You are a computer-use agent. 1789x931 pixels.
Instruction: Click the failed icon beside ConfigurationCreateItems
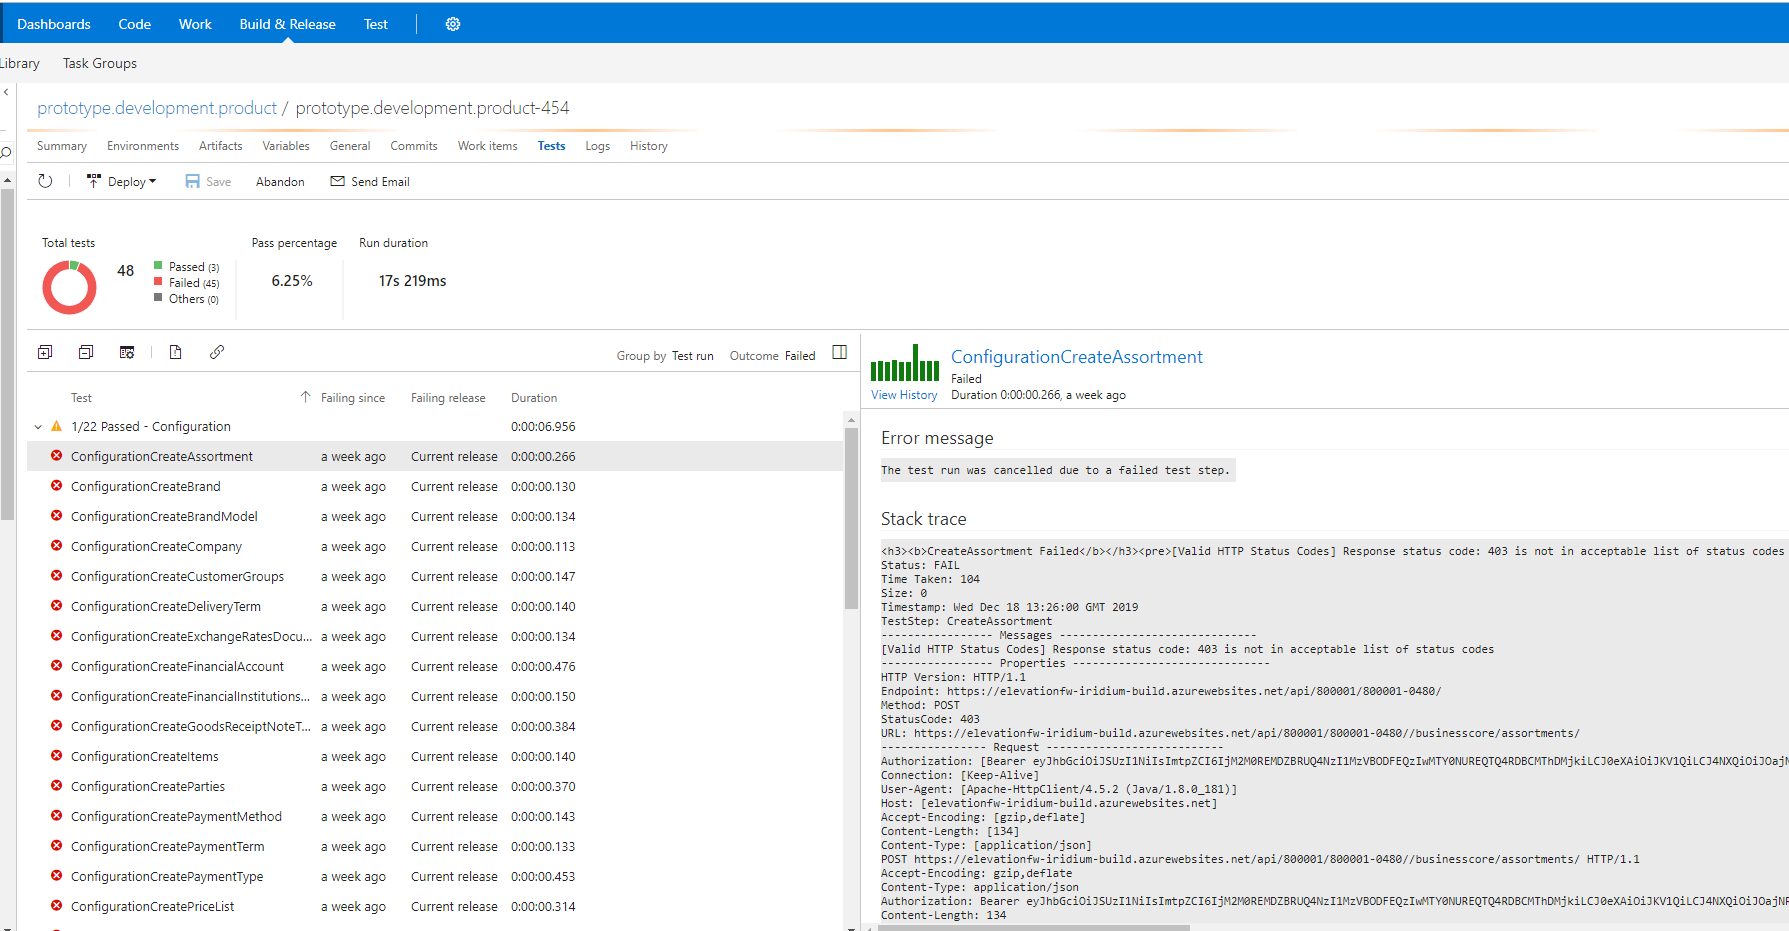tap(57, 756)
